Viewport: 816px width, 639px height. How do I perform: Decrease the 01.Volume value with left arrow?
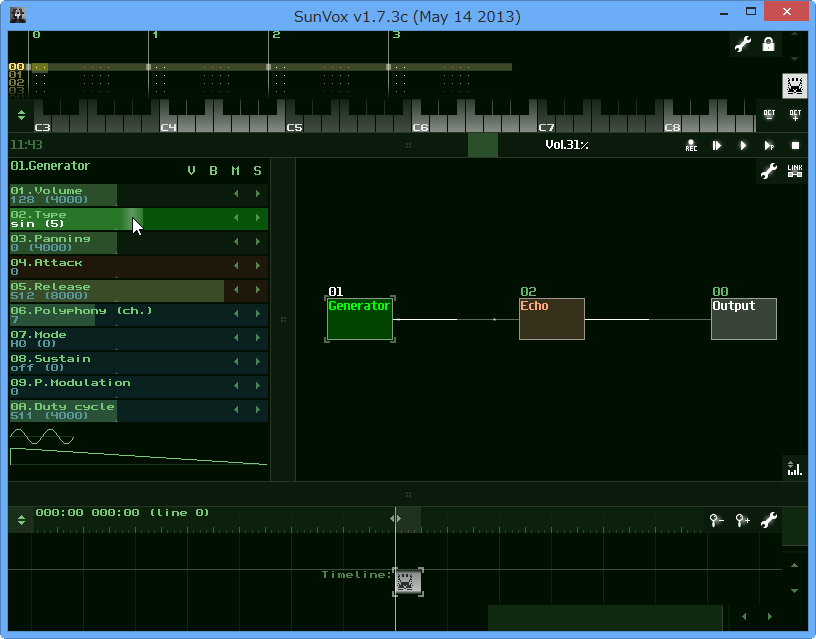(236, 194)
